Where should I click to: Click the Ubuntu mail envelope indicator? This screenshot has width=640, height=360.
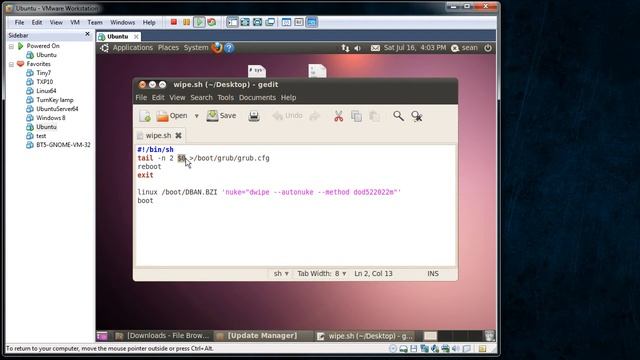click(375, 48)
